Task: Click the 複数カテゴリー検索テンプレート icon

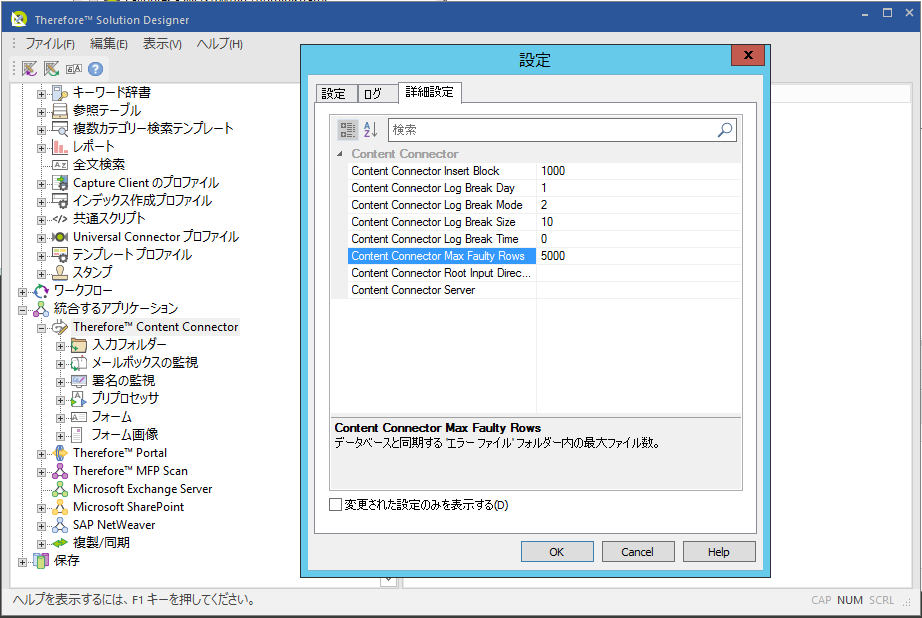Action: click(60, 129)
